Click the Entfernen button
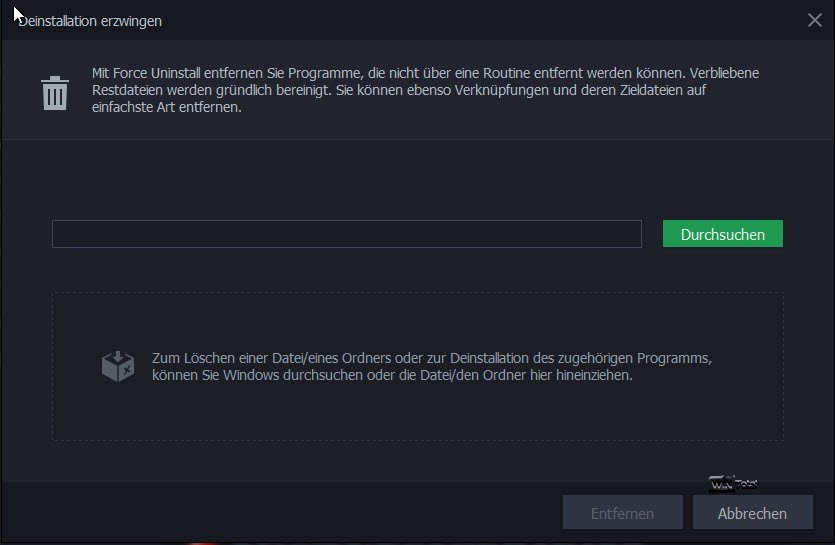The height and width of the screenshot is (545, 835). pyautogui.click(x=622, y=513)
